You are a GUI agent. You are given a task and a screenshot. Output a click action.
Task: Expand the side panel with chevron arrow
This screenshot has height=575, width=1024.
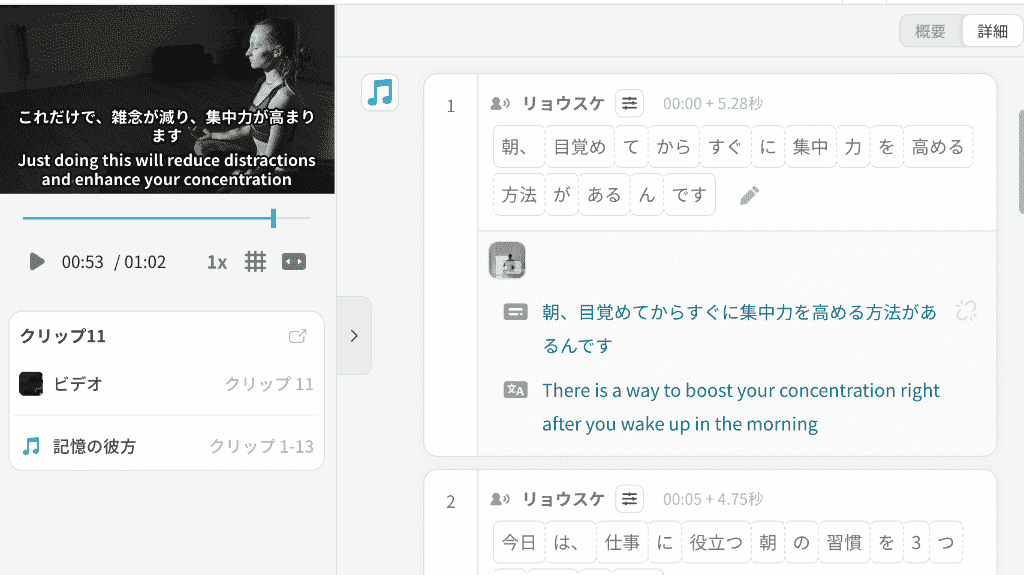354,336
